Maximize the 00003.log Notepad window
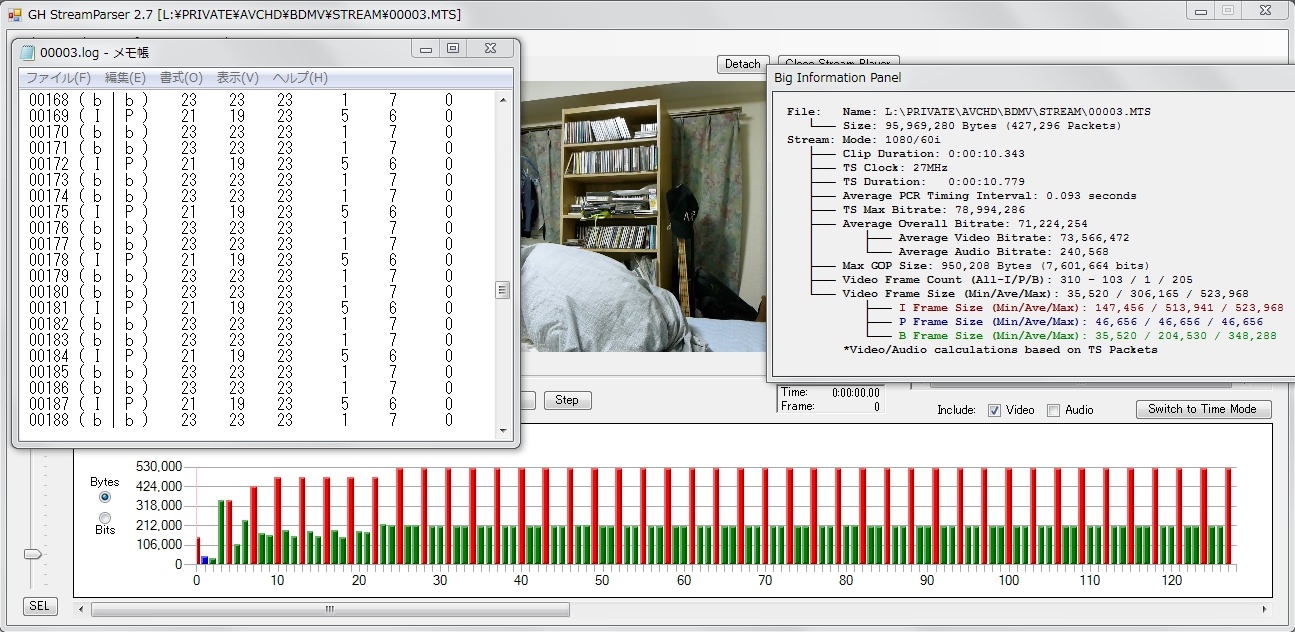The height and width of the screenshot is (632, 1295). (453, 49)
